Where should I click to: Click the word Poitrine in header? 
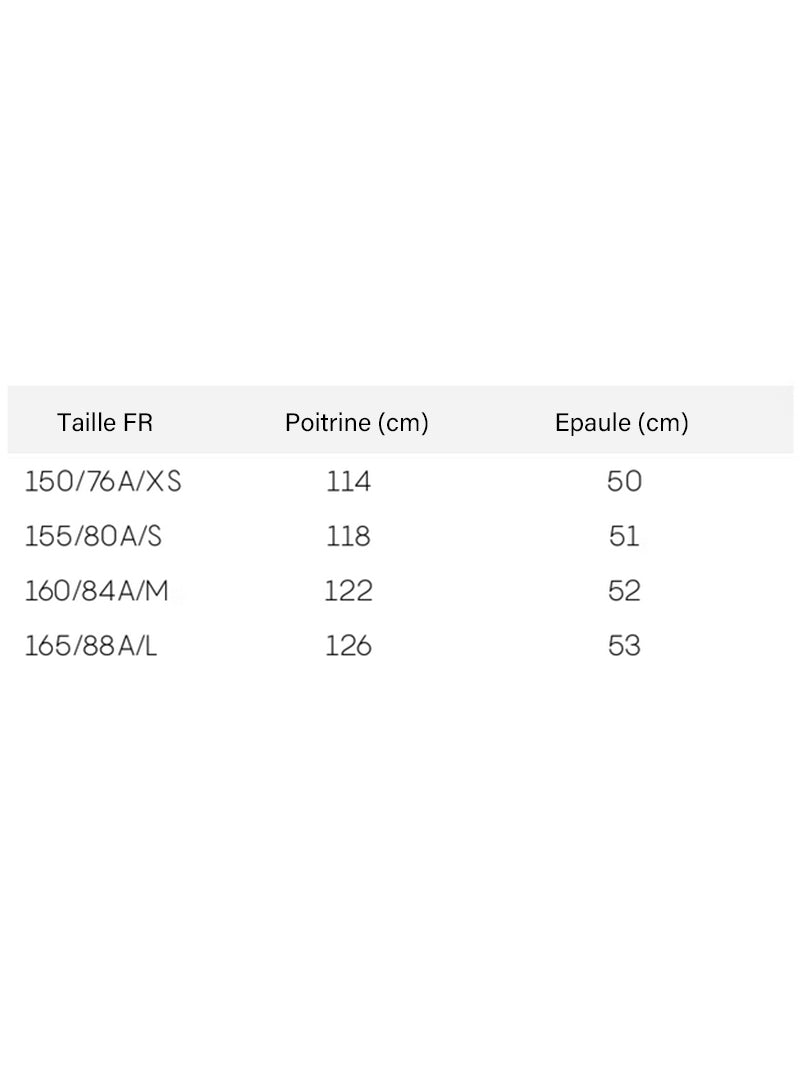click(x=328, y=422)
